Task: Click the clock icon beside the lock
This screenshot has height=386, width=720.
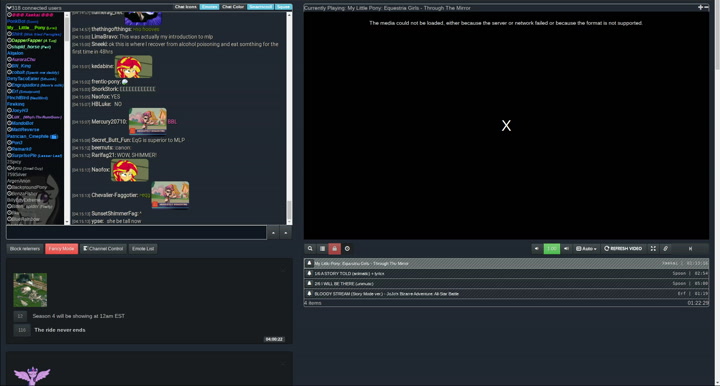Action: tap(347, 249)
